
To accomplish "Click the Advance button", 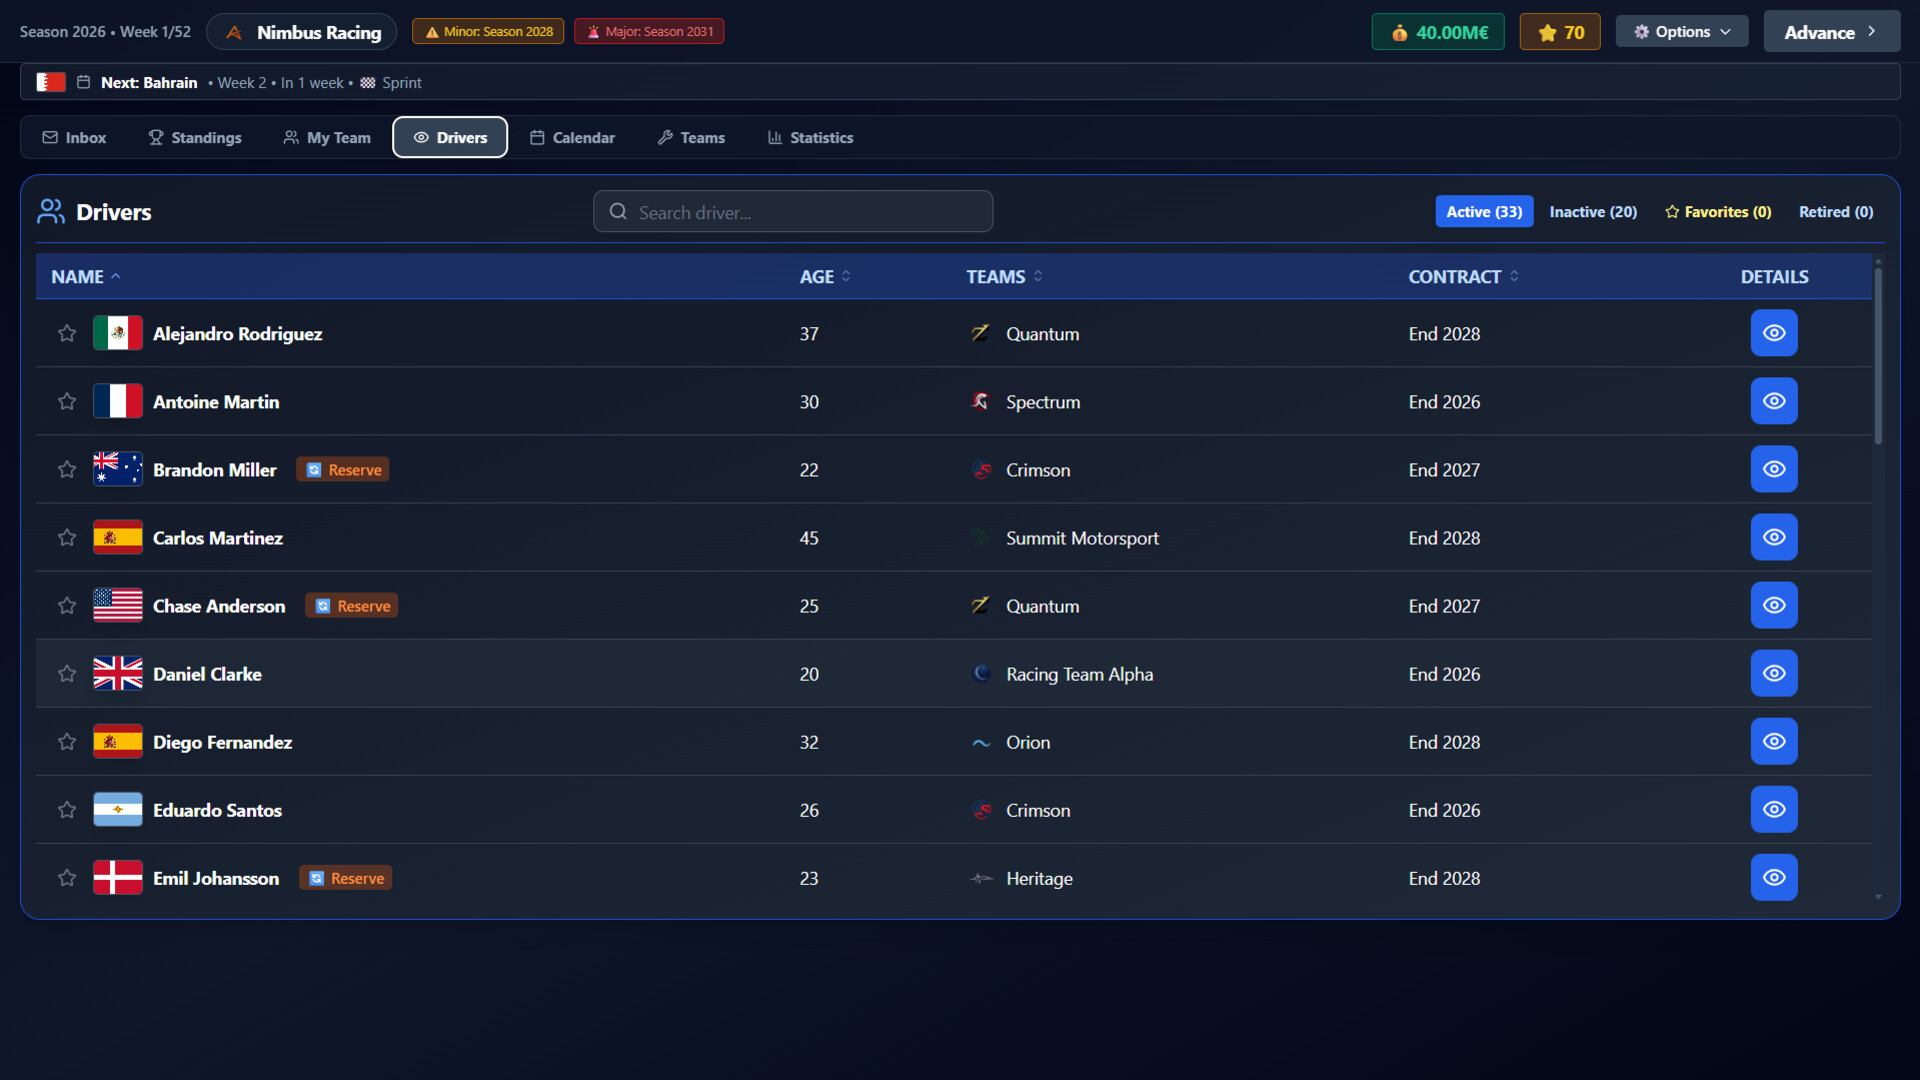I will (1832, 31).
